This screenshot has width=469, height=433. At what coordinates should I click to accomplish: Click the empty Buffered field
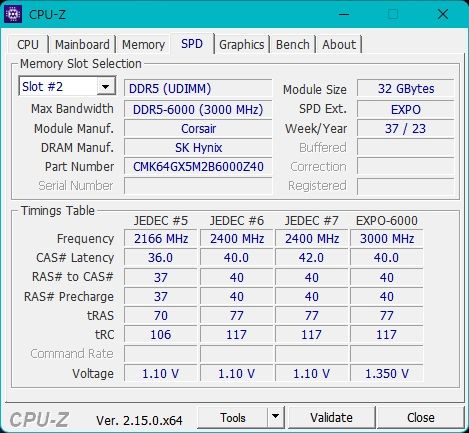(406, 148)
